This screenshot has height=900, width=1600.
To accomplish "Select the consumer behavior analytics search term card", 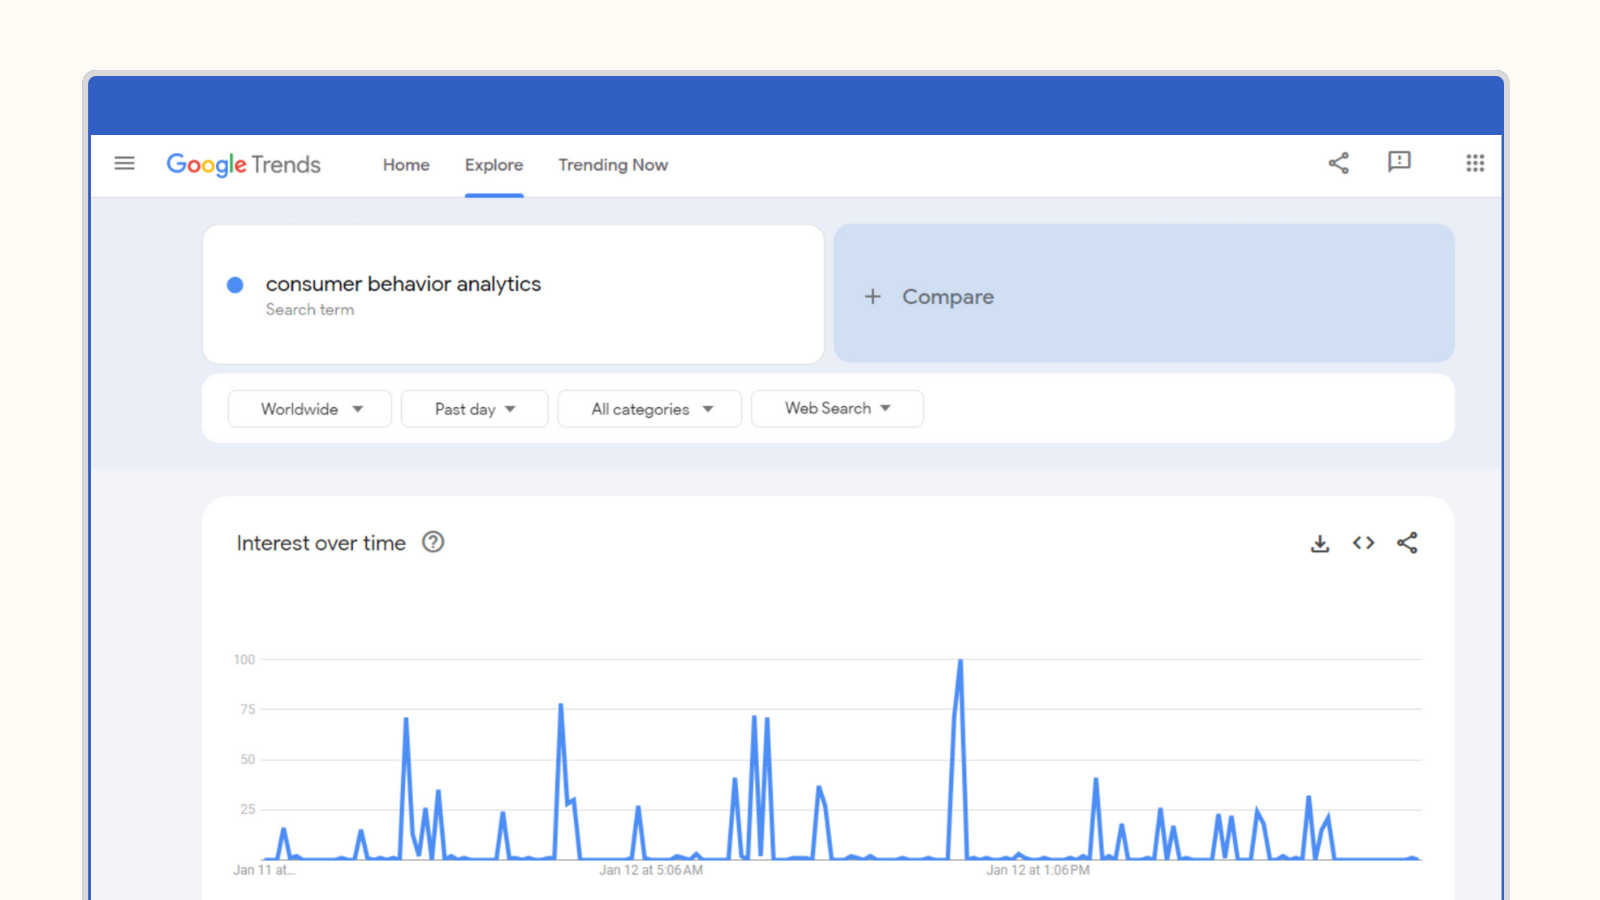I will click(x=512, y=293).
